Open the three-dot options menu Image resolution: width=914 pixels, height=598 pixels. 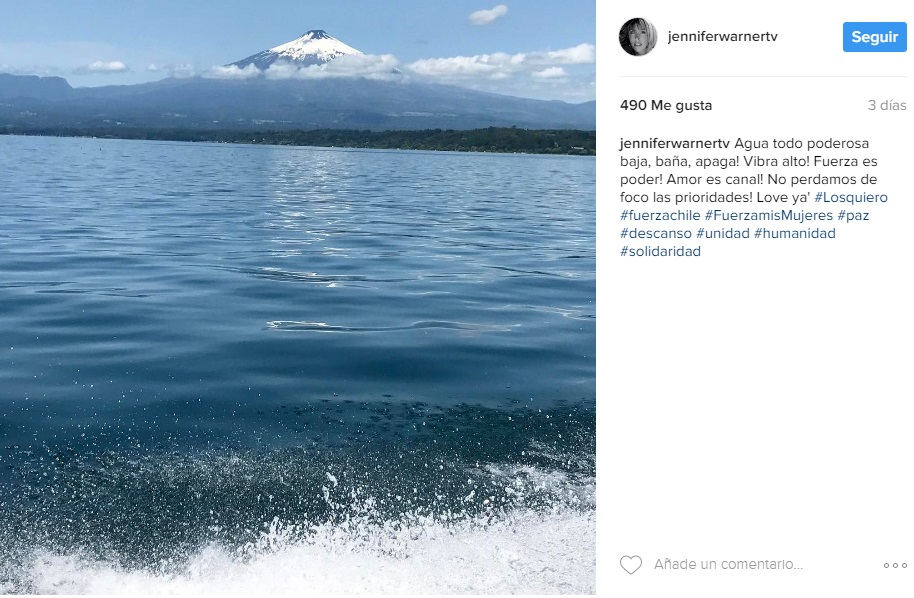coord(895,565)
